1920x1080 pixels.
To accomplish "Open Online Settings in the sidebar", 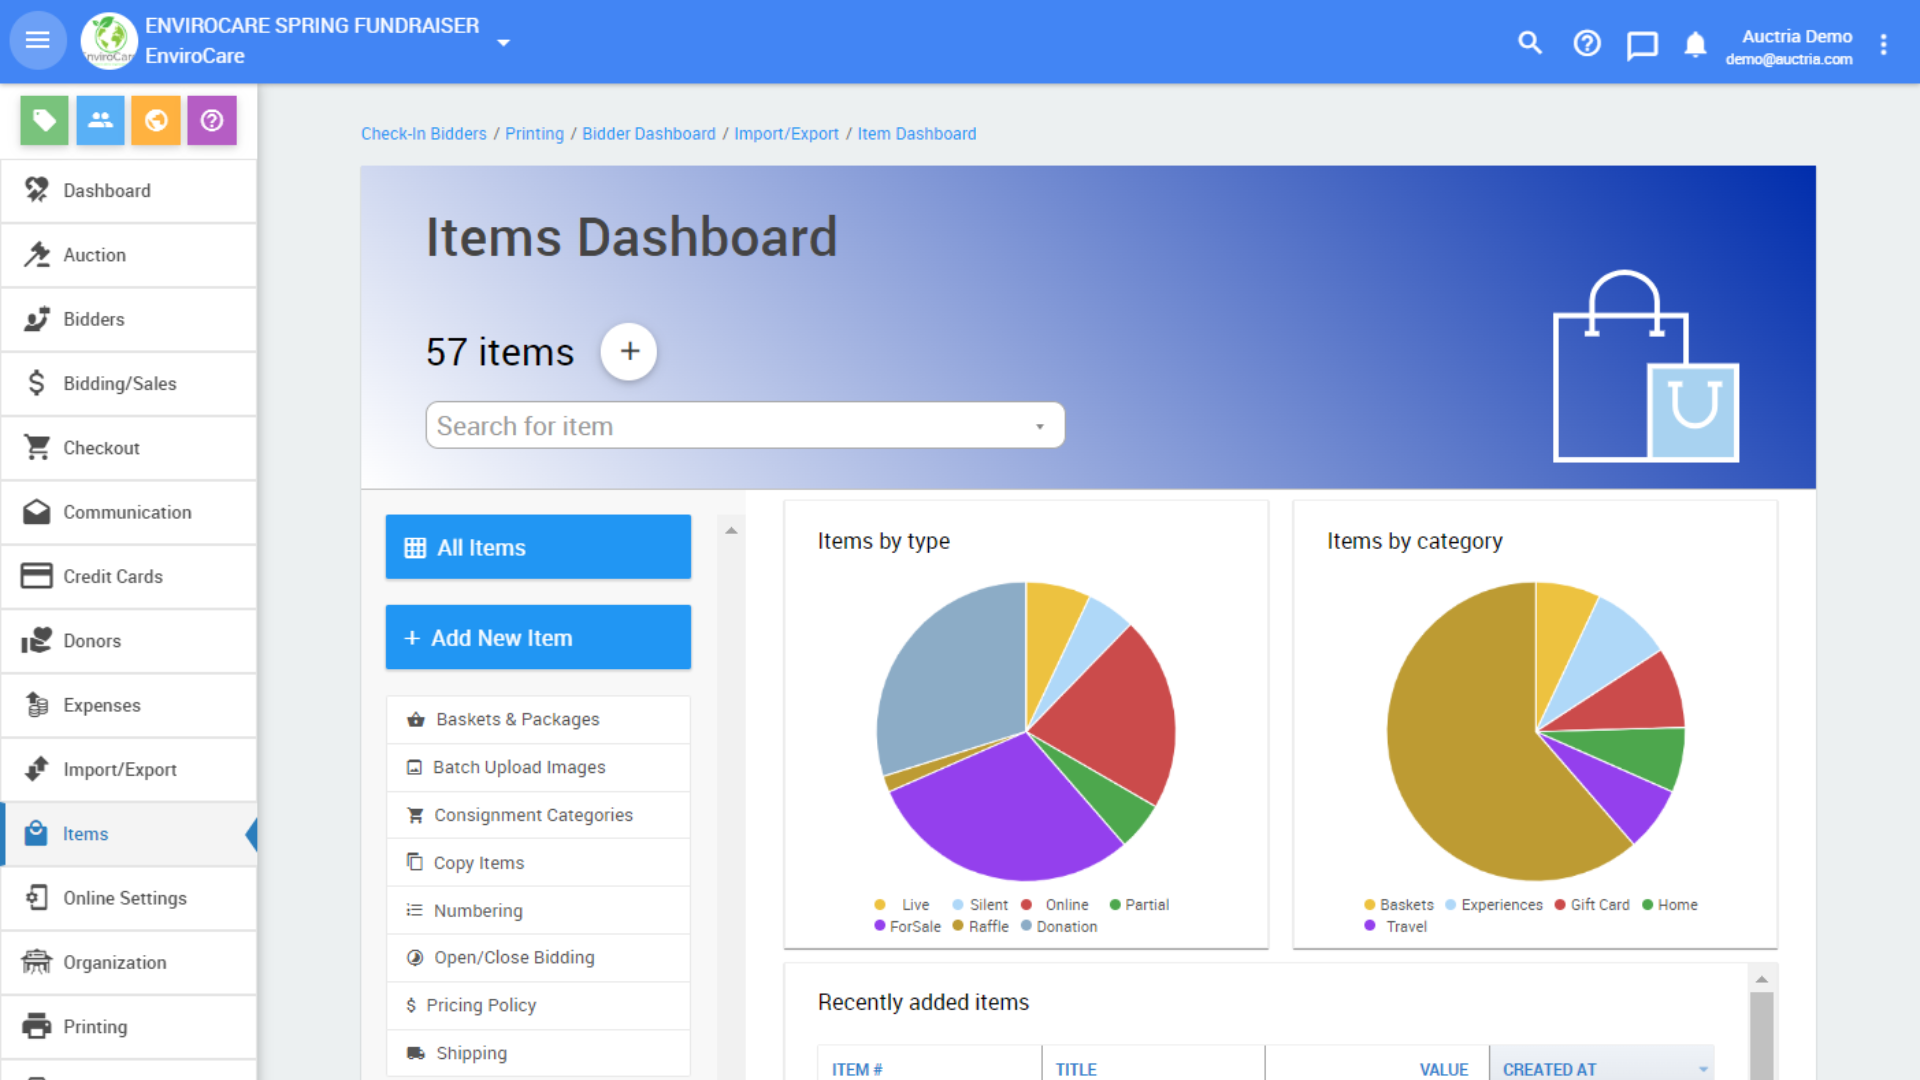I will (x=125, y=898).
